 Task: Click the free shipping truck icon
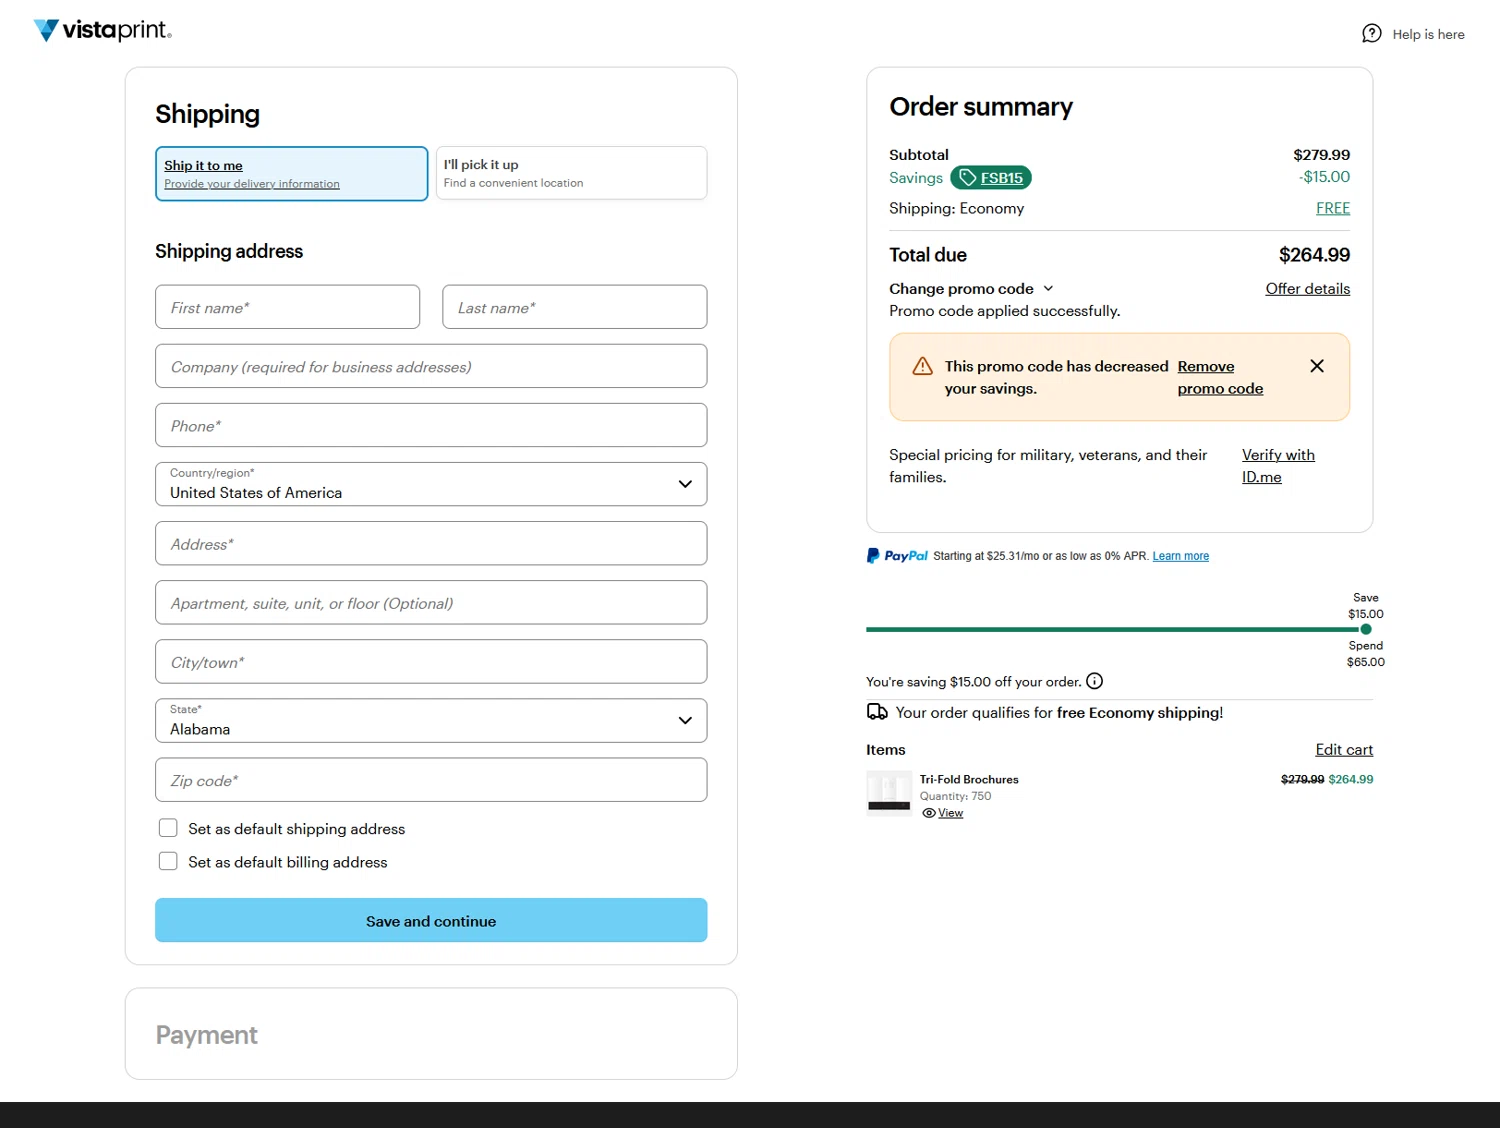[877, 712]
